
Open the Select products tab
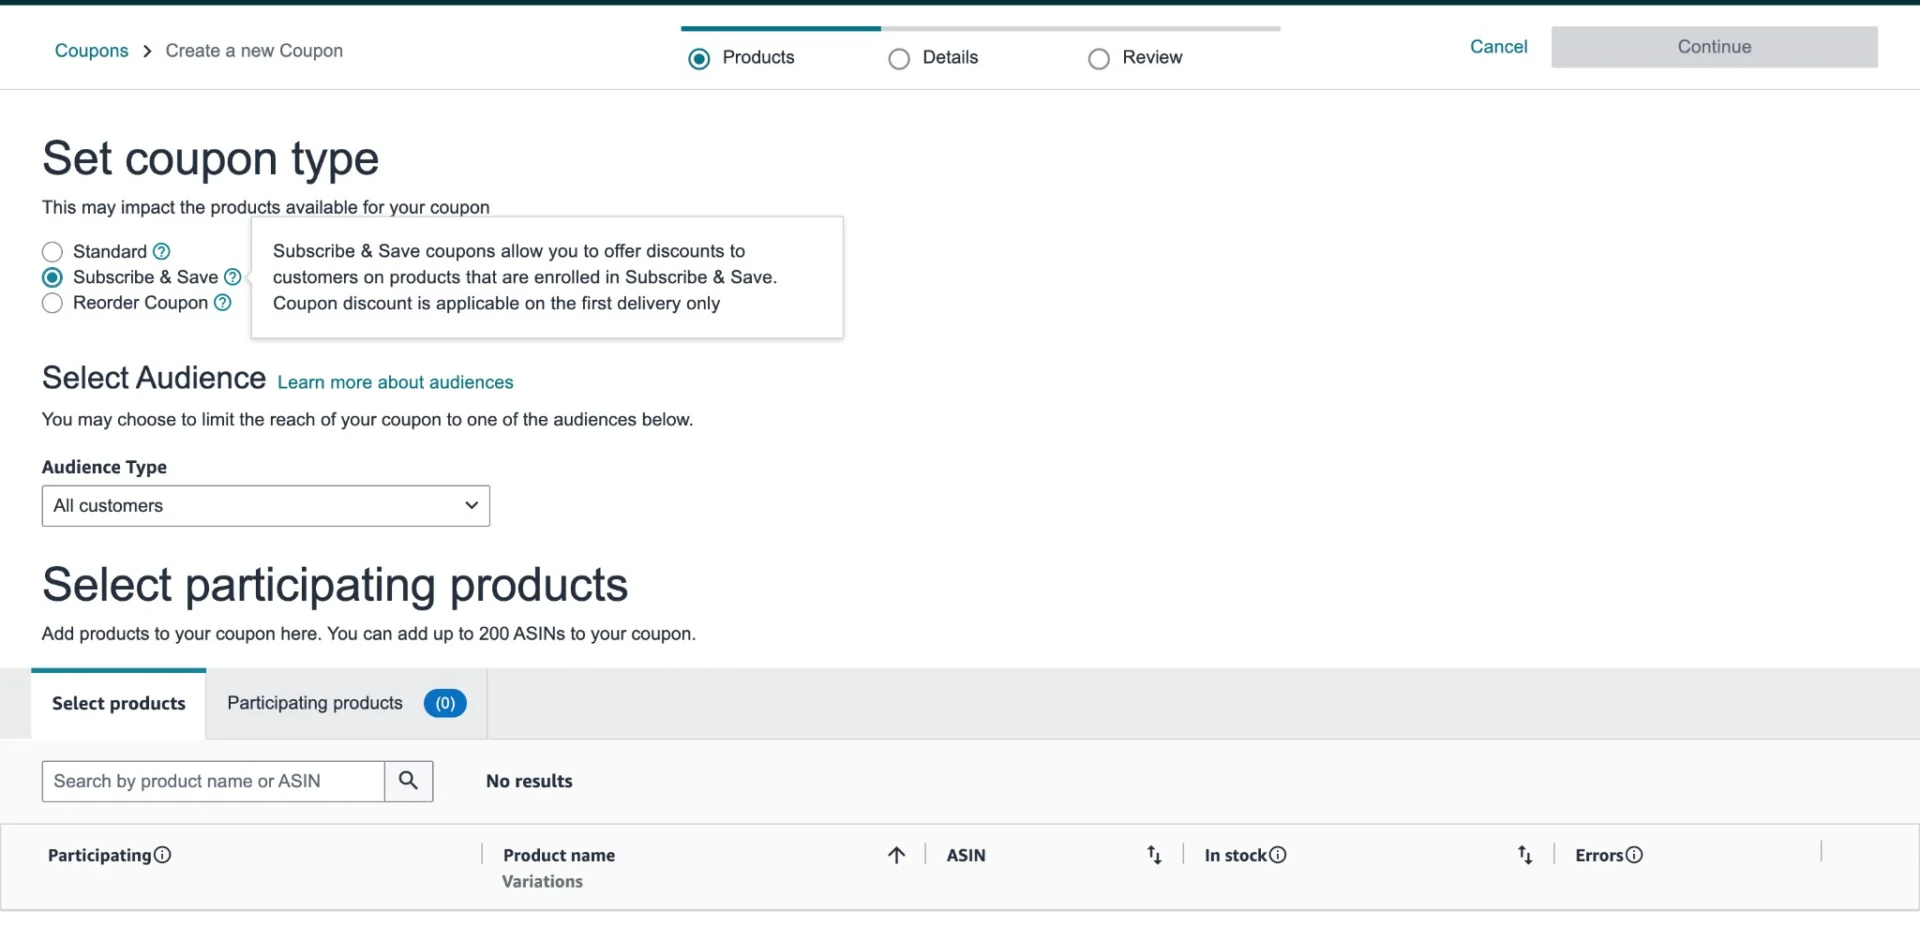click(x=119, y=704)
